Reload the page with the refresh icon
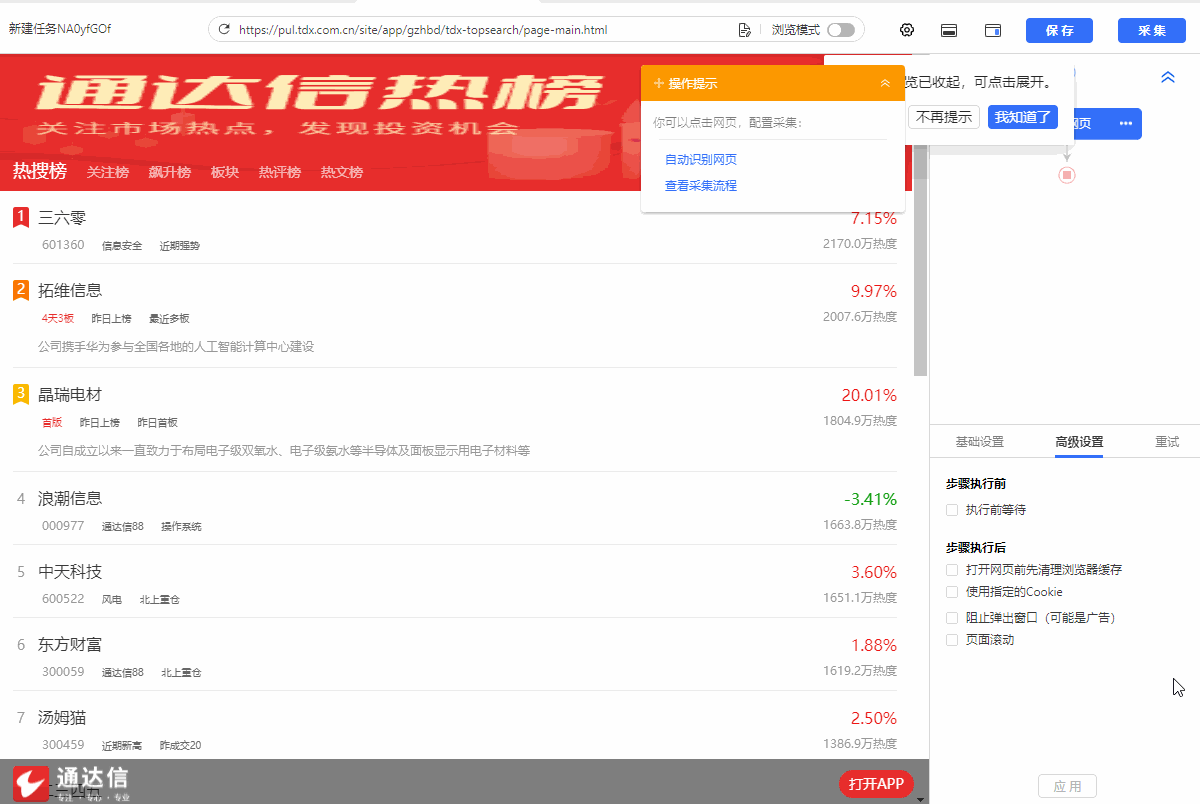 224,30
